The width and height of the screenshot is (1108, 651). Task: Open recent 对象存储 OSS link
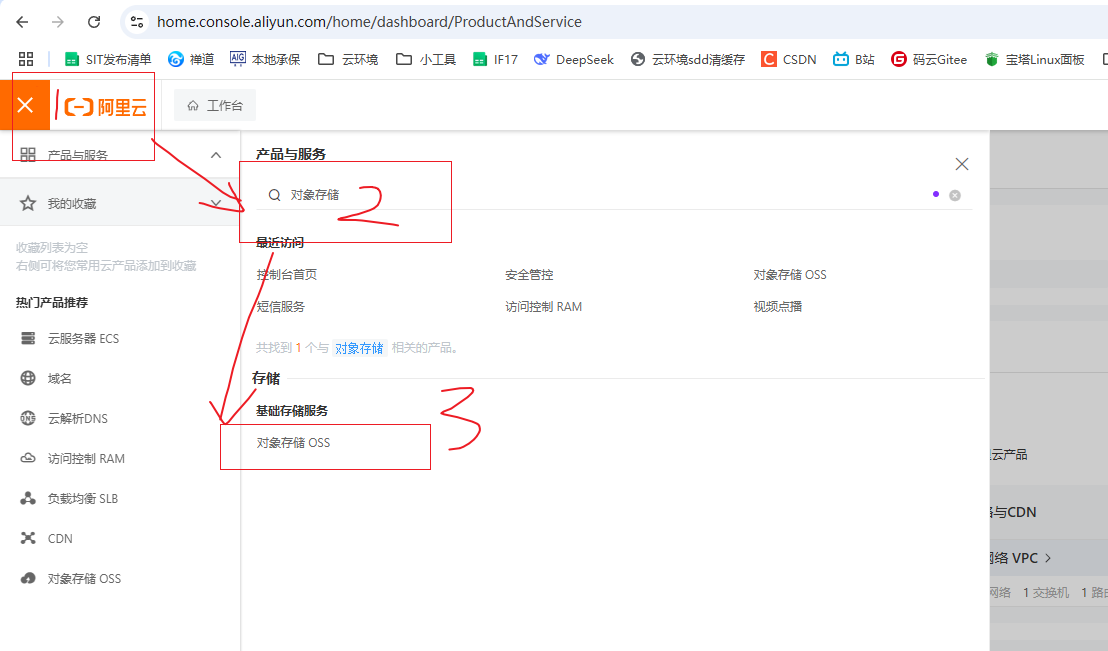click(x=789, y=275)
